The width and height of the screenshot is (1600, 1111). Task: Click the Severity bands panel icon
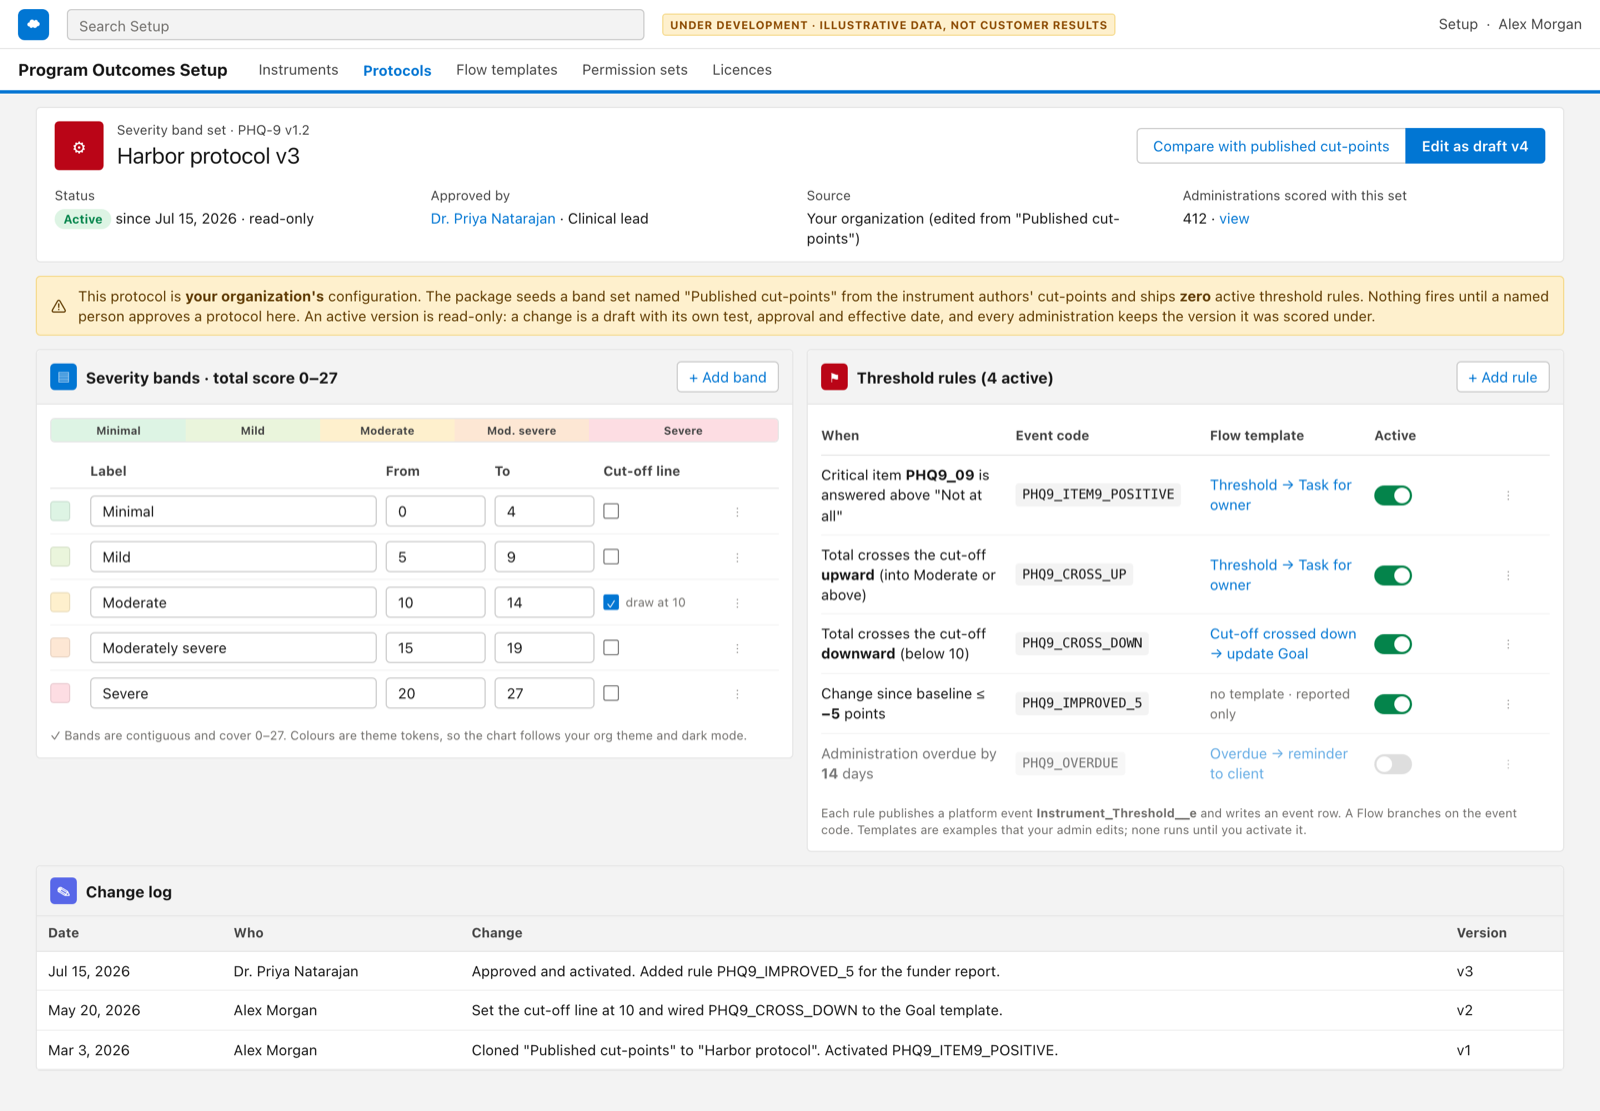pyautogui.click(x=63, y=377)
